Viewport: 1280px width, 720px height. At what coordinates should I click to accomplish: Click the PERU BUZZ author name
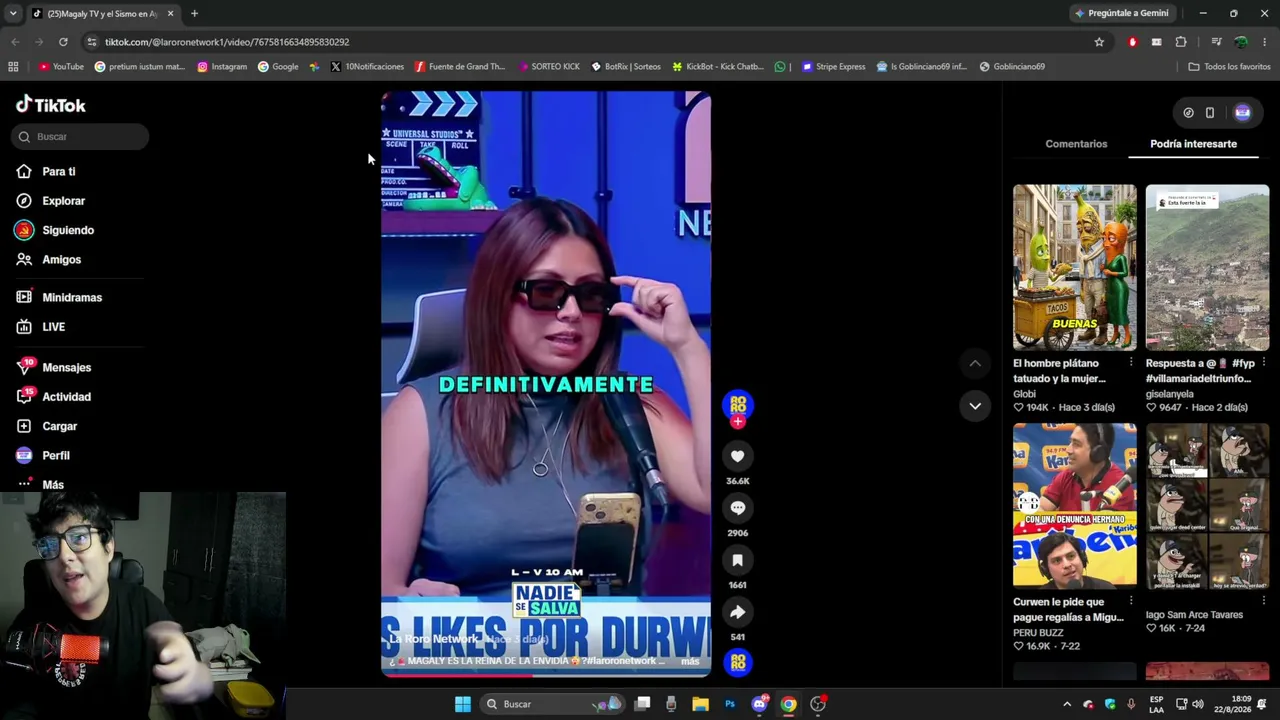click(x=1038, y=632)
